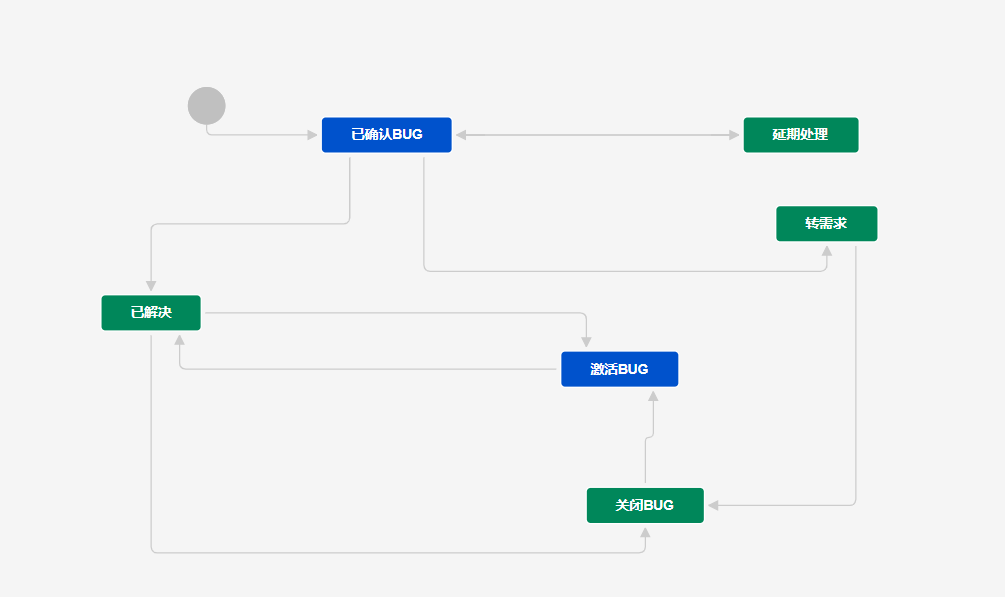Image resolution: width=1005 pixels, height=597 pixels.
Task: Click arrowhead pointing down into 已解决
Action: (x=151, y=286)
